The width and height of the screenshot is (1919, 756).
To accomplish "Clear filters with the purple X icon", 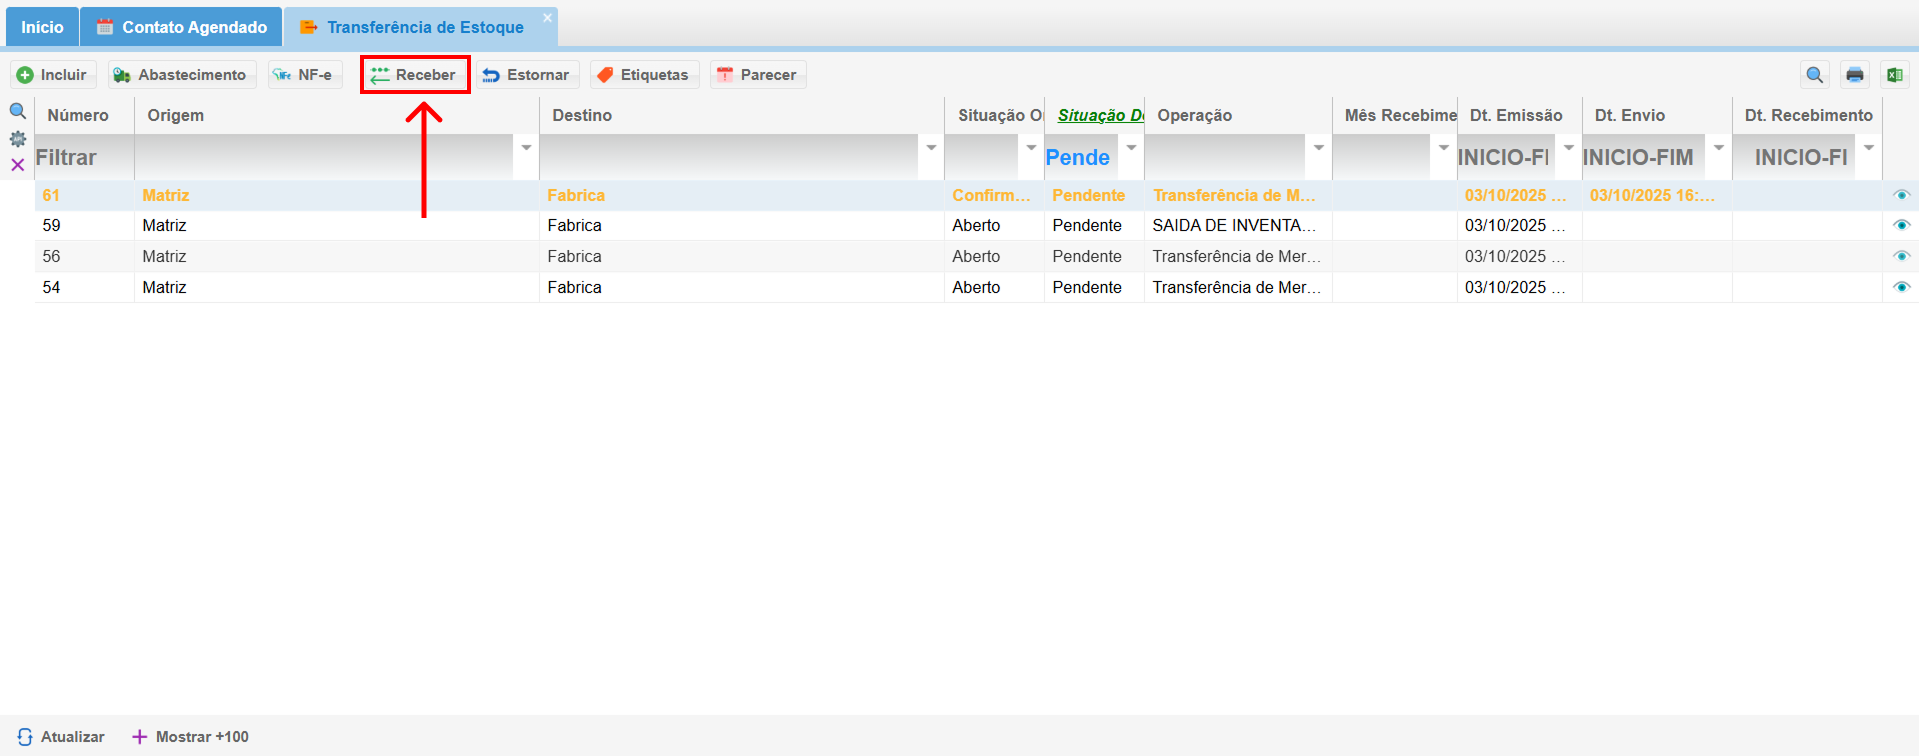I will pyautogui.click(x=18, y=165).
